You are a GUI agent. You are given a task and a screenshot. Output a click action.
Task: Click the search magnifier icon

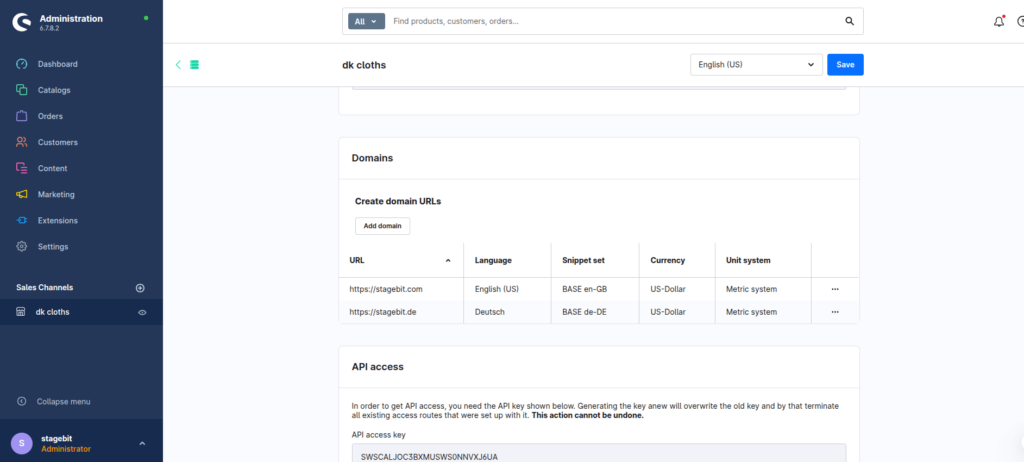point(850,22)
